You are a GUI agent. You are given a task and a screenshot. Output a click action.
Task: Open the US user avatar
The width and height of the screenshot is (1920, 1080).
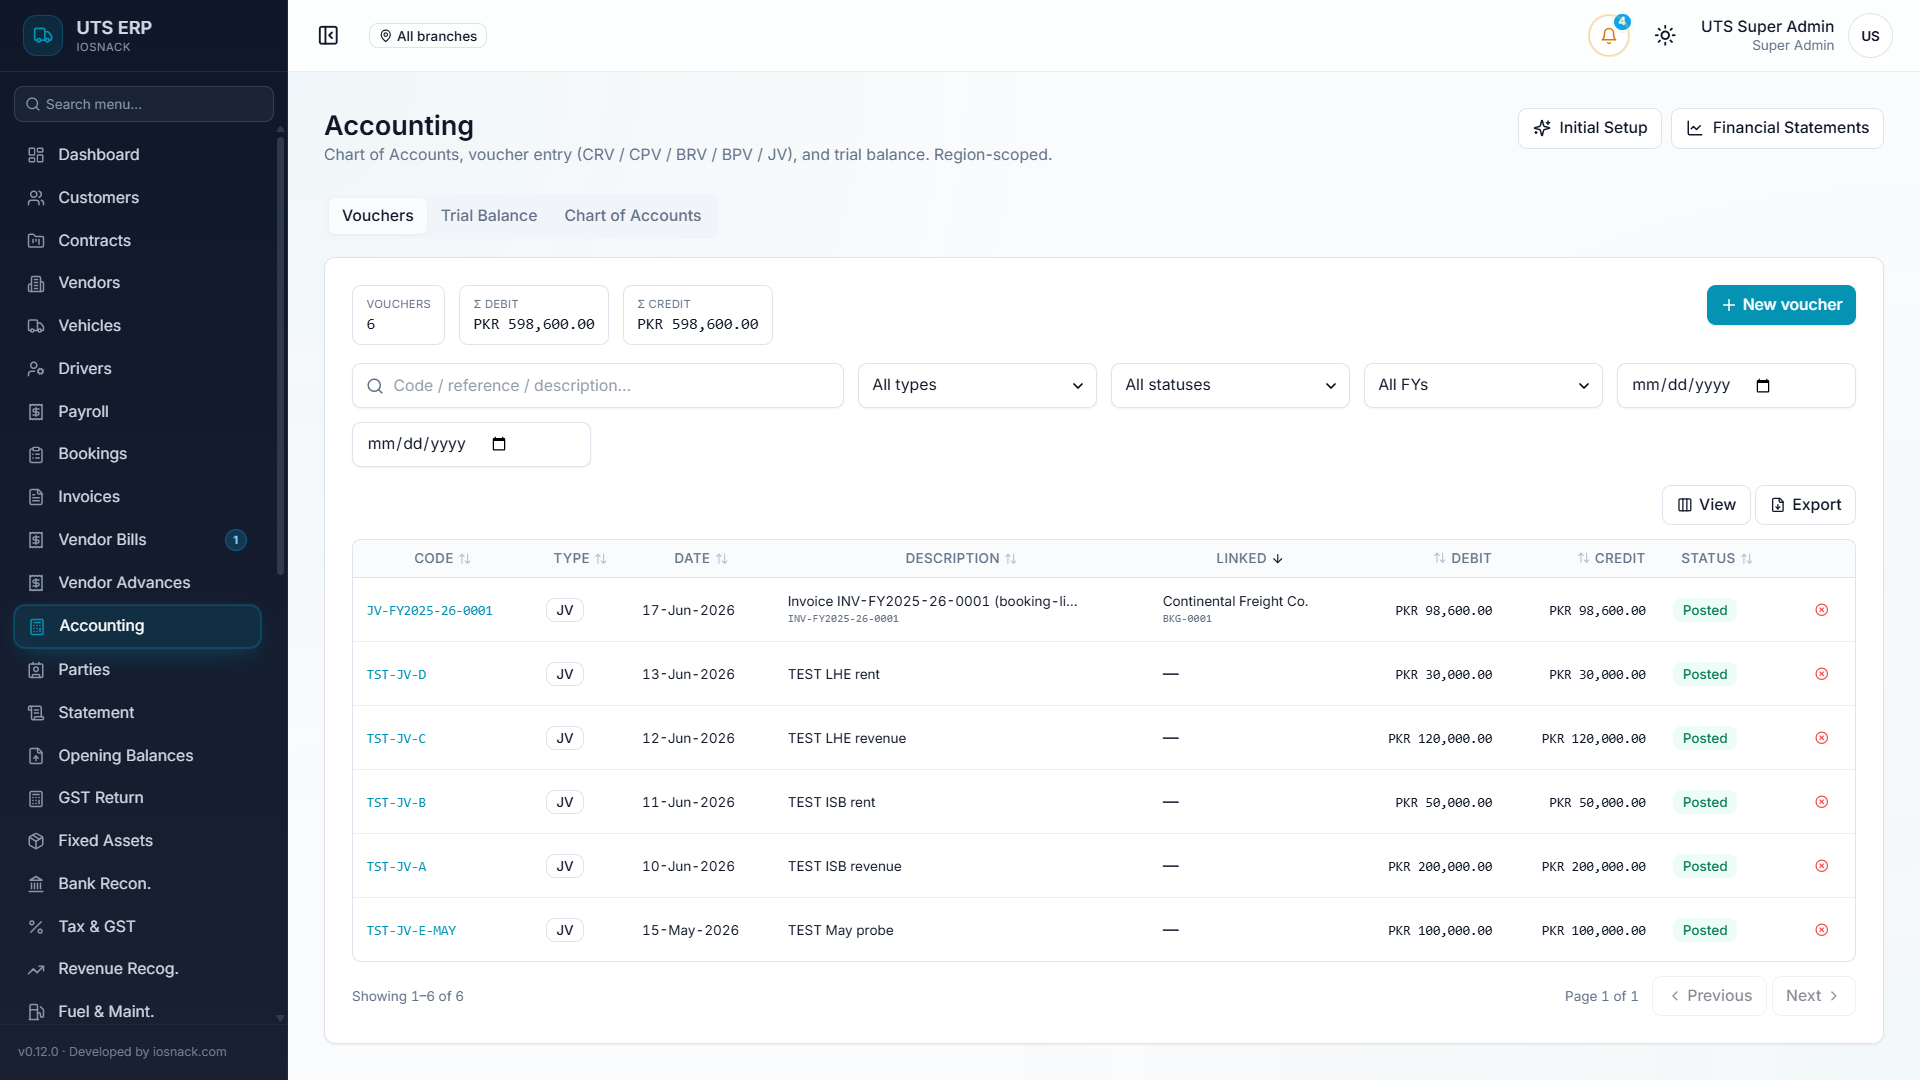pos(1870,36)
